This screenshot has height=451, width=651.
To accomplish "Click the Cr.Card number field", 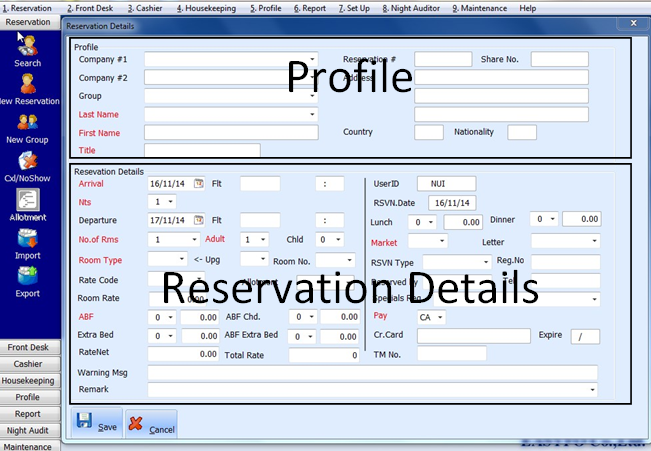I will tap(474, 336).
